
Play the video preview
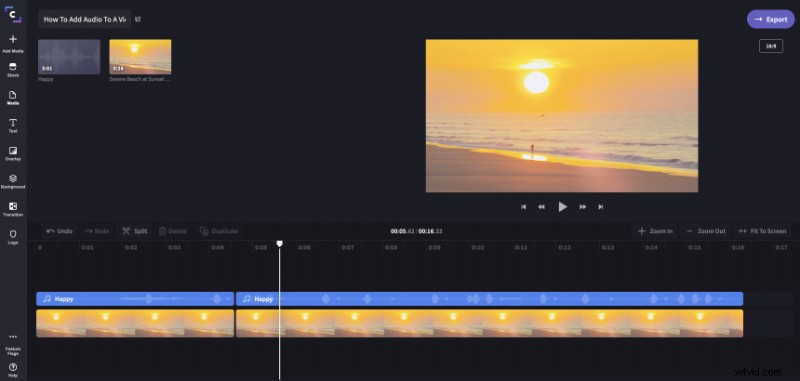click(x=562, y=207)
